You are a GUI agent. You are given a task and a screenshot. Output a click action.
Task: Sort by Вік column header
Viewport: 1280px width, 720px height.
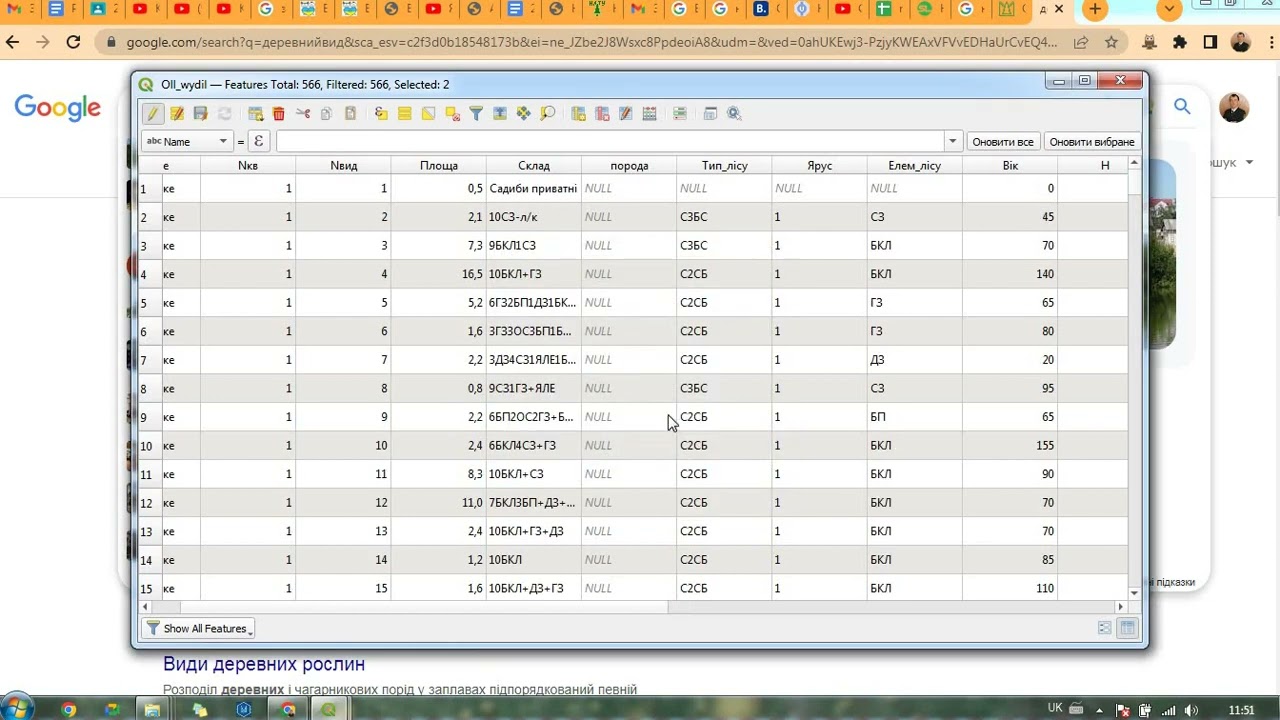(x=1010, y=166)
